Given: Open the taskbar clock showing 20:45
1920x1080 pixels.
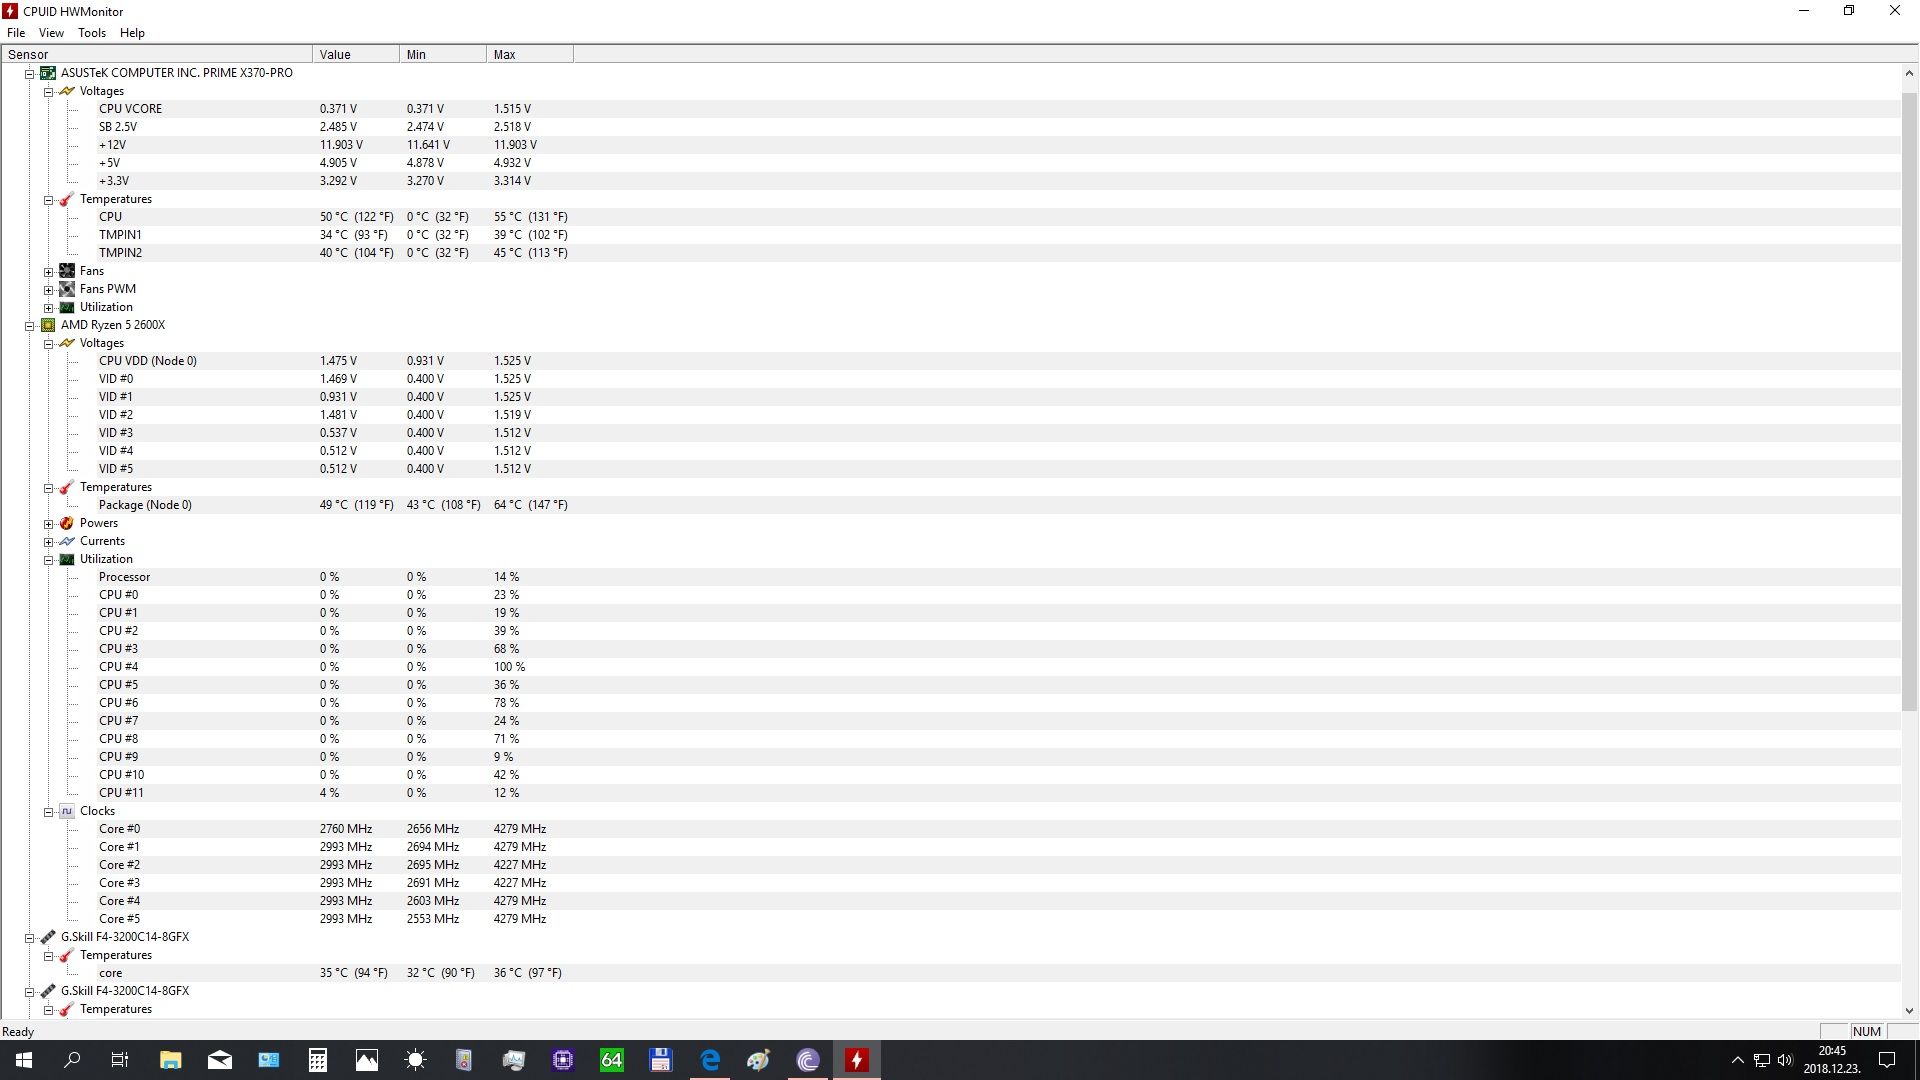Looking at the screenshot, I should [x=1832, y=1060].
